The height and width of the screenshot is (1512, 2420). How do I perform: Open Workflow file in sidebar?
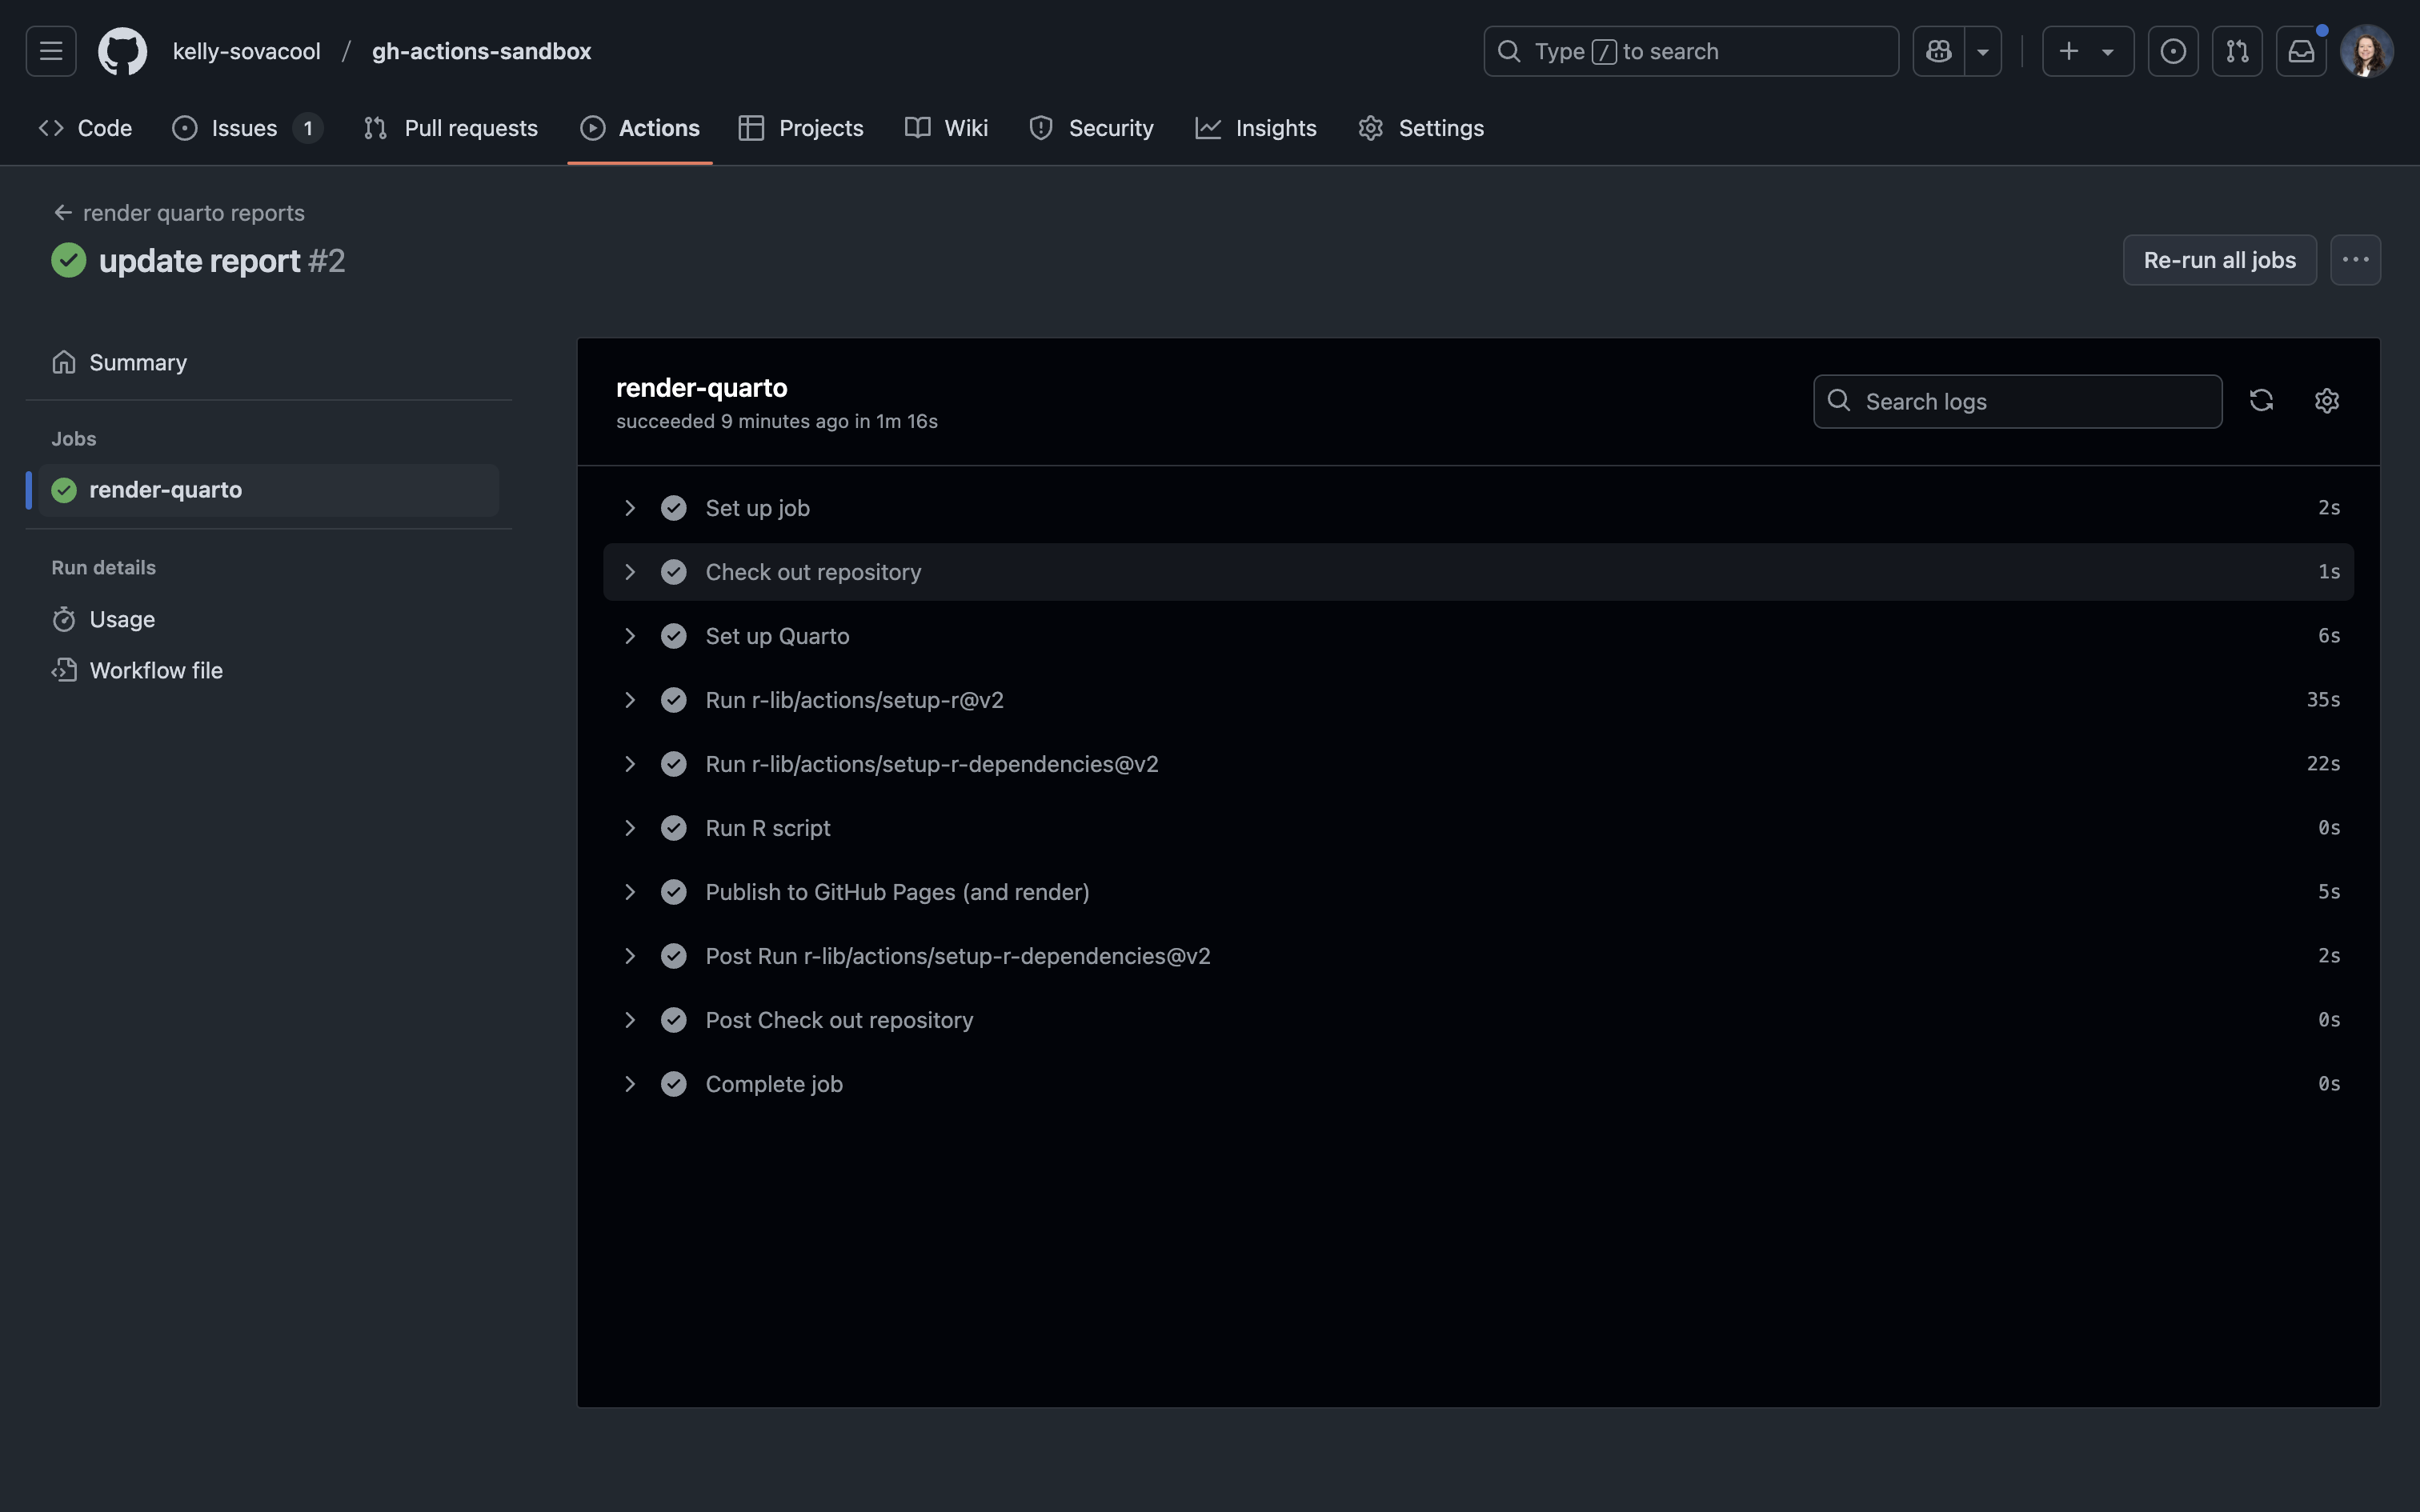(156, 671)
